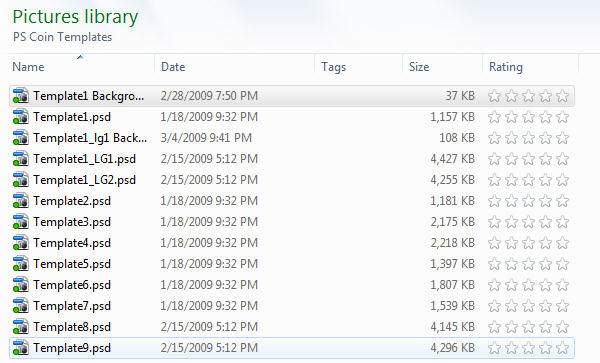Screen dimensions: 600x363
Task: Click the Template2.psd file icon
Action: (20, 201)
